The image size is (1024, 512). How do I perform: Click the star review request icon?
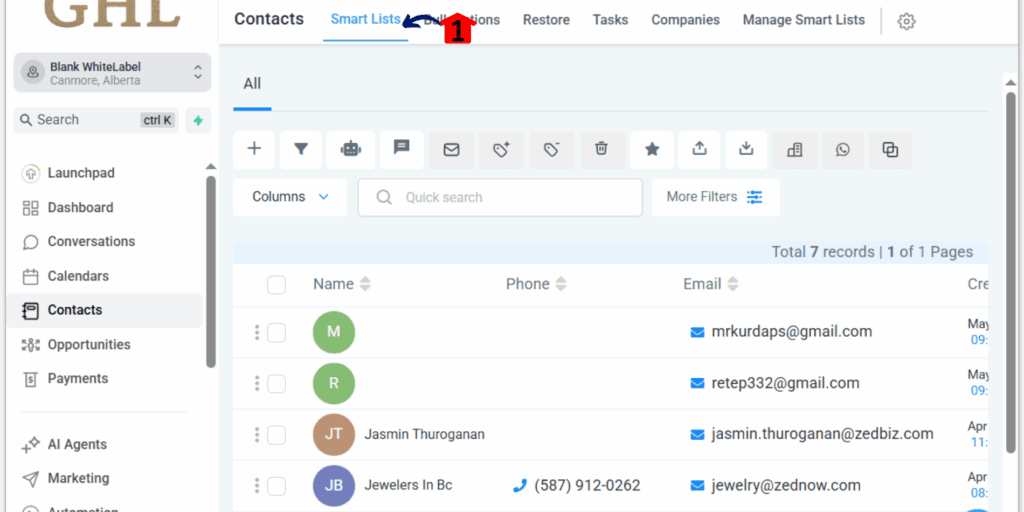[x=652, y=150]
